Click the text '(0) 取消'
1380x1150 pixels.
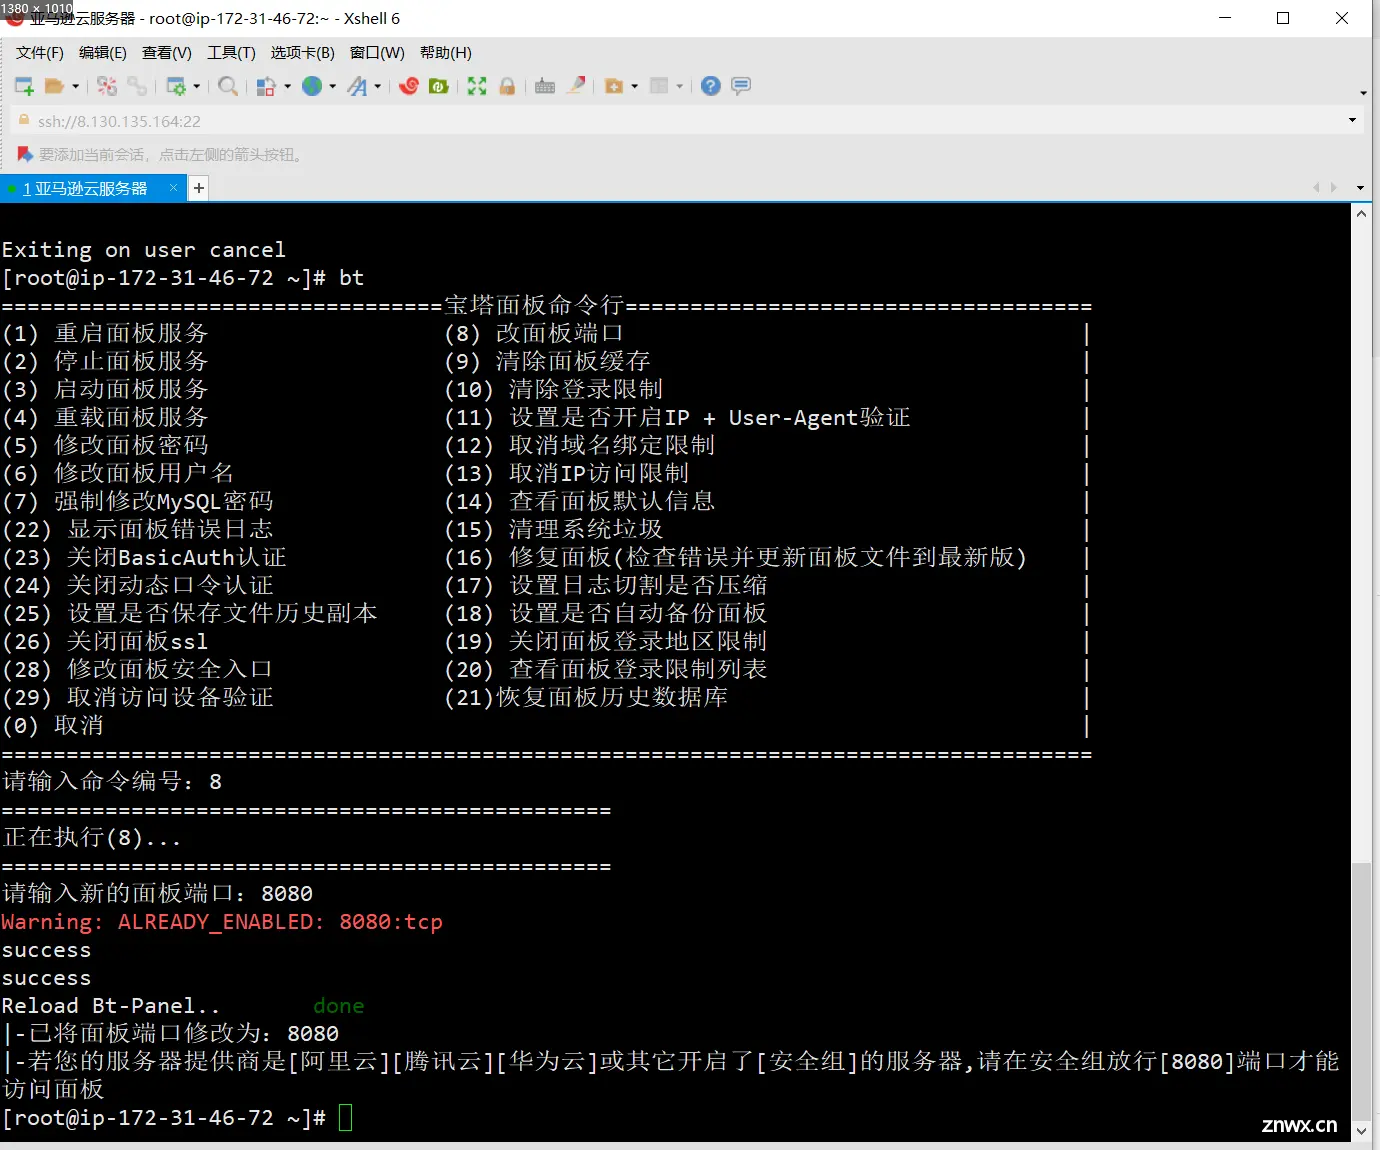(53, 725)
